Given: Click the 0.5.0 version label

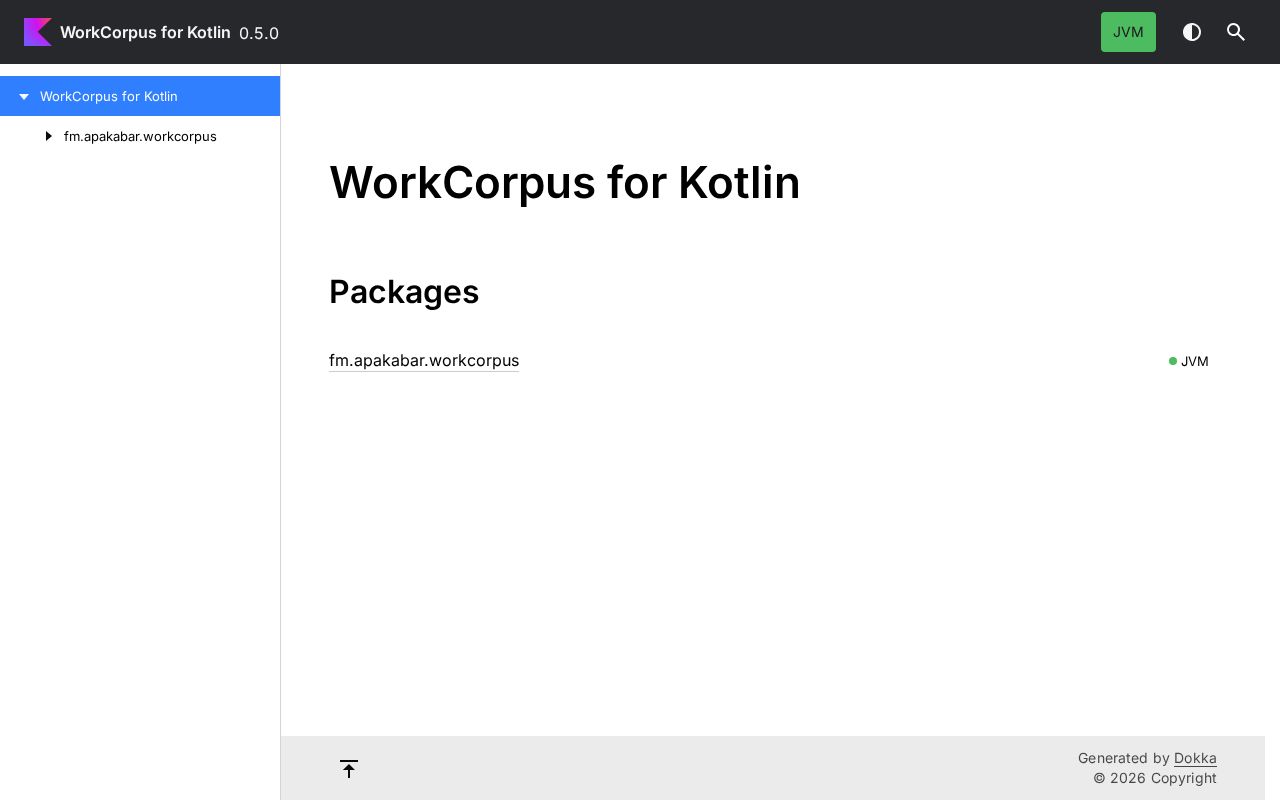Looking at the screenshot, I should [x=259, y=33].
